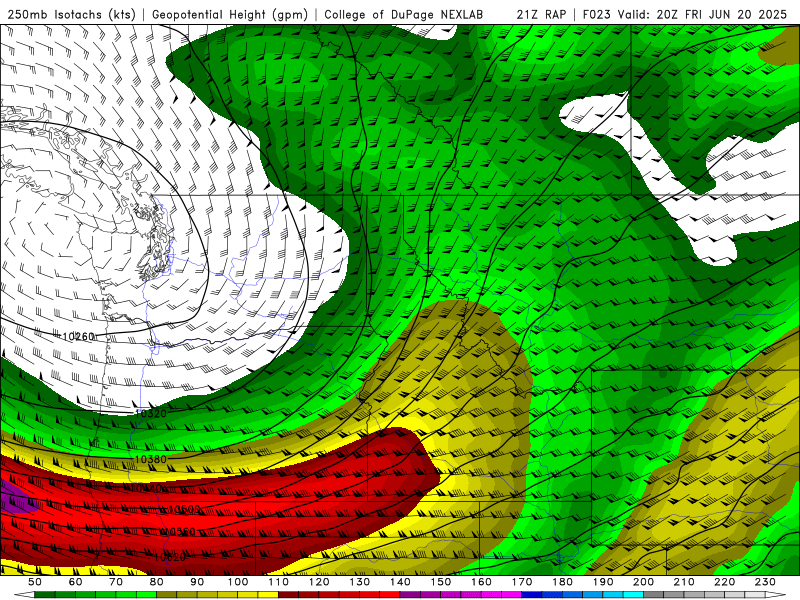This screenshot has height=600, width=800.
Task: Click the darkest green swatch right of 50
Action: (x=45, y=595)
